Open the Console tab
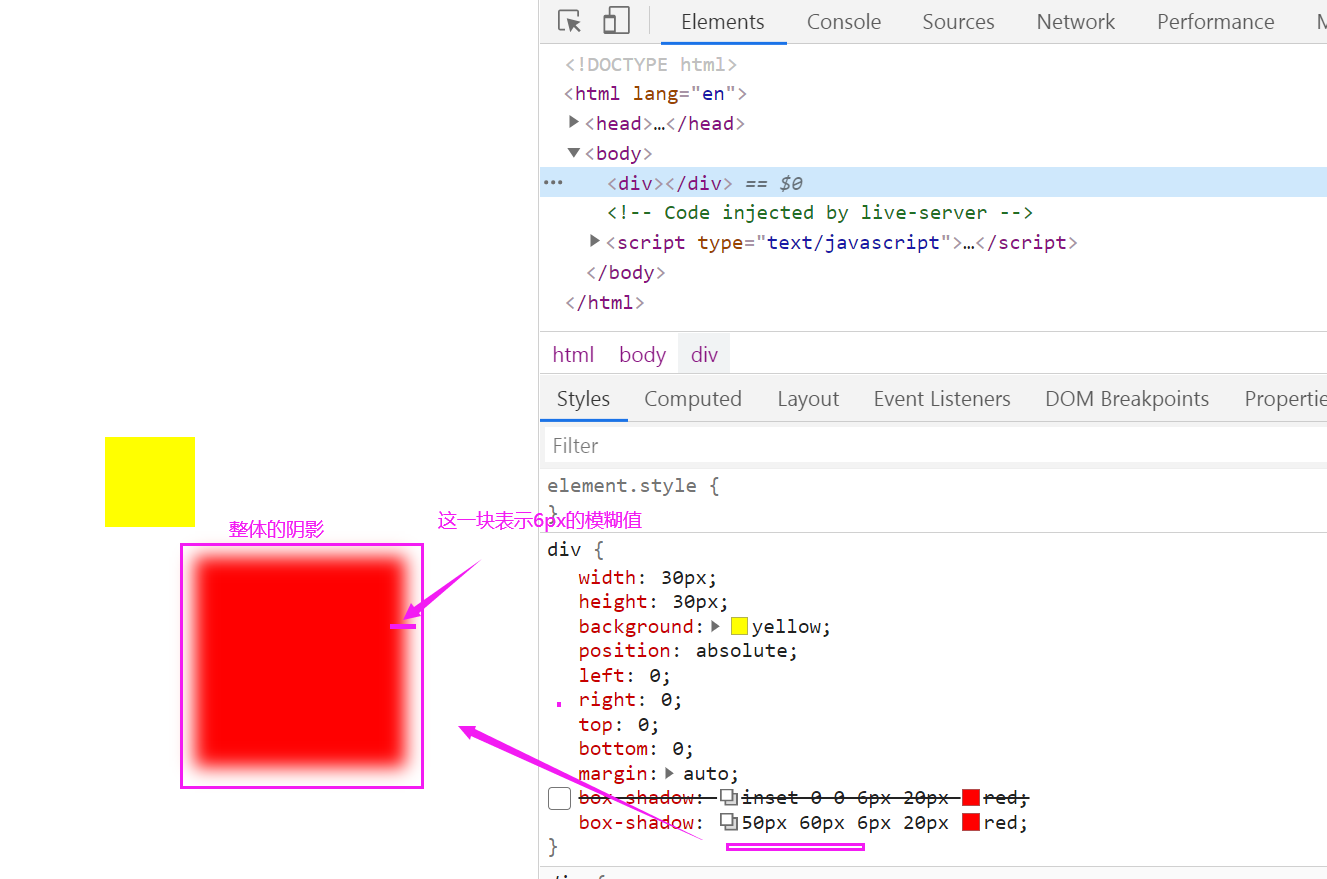Viewport: 1327px width, 879px height. click(844, 22)
